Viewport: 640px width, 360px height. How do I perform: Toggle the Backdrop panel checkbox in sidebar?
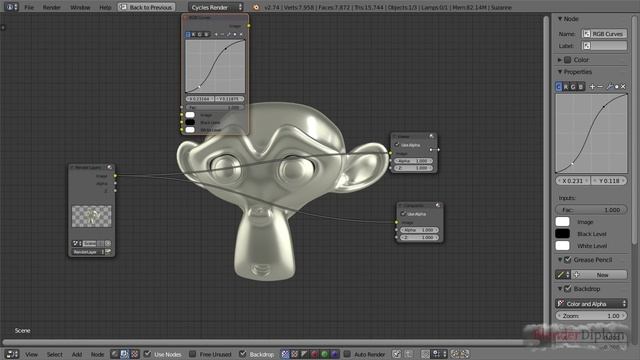[567, 289]
